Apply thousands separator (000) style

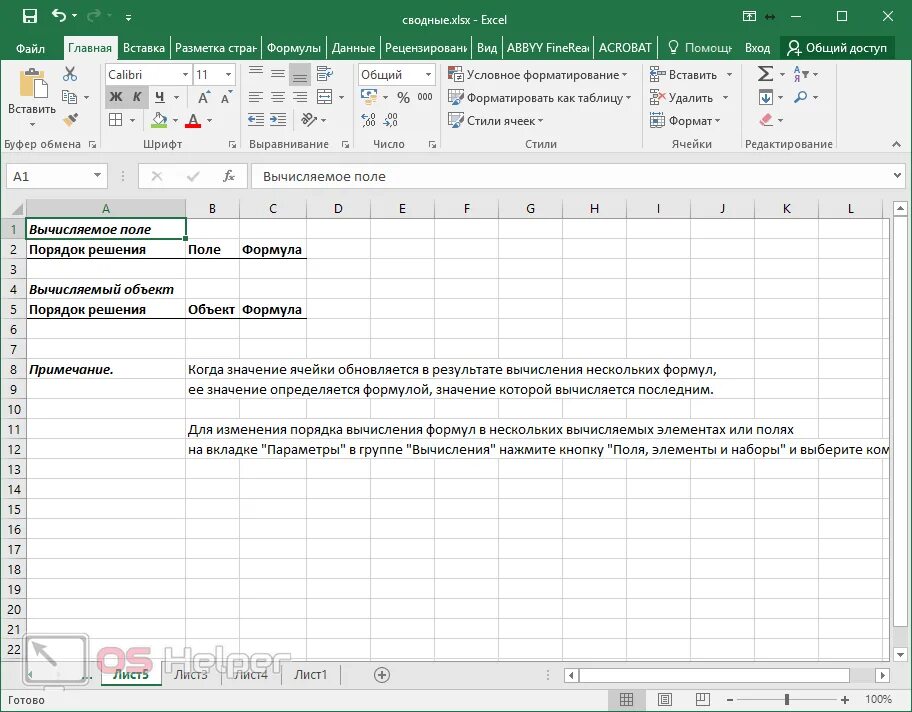point(425,97)
